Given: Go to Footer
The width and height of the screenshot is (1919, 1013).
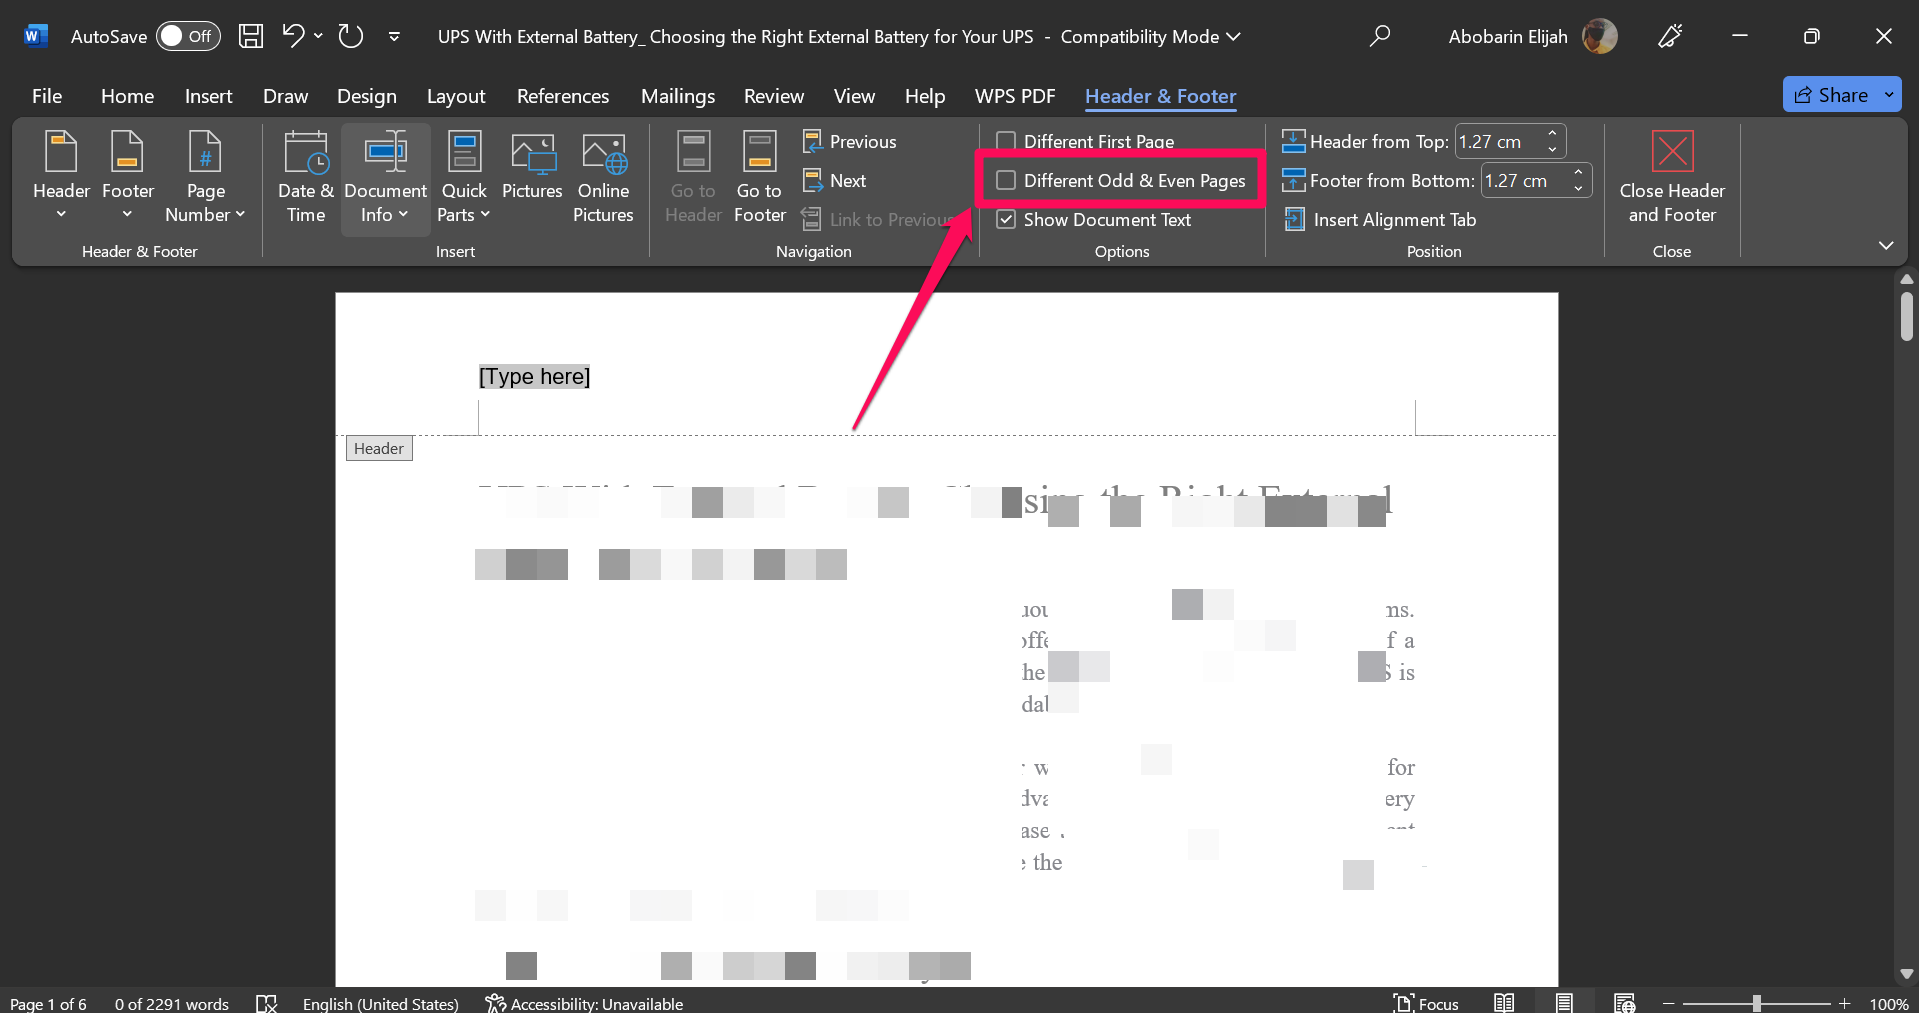Looking at the screenshot, I should pos(759,177).
